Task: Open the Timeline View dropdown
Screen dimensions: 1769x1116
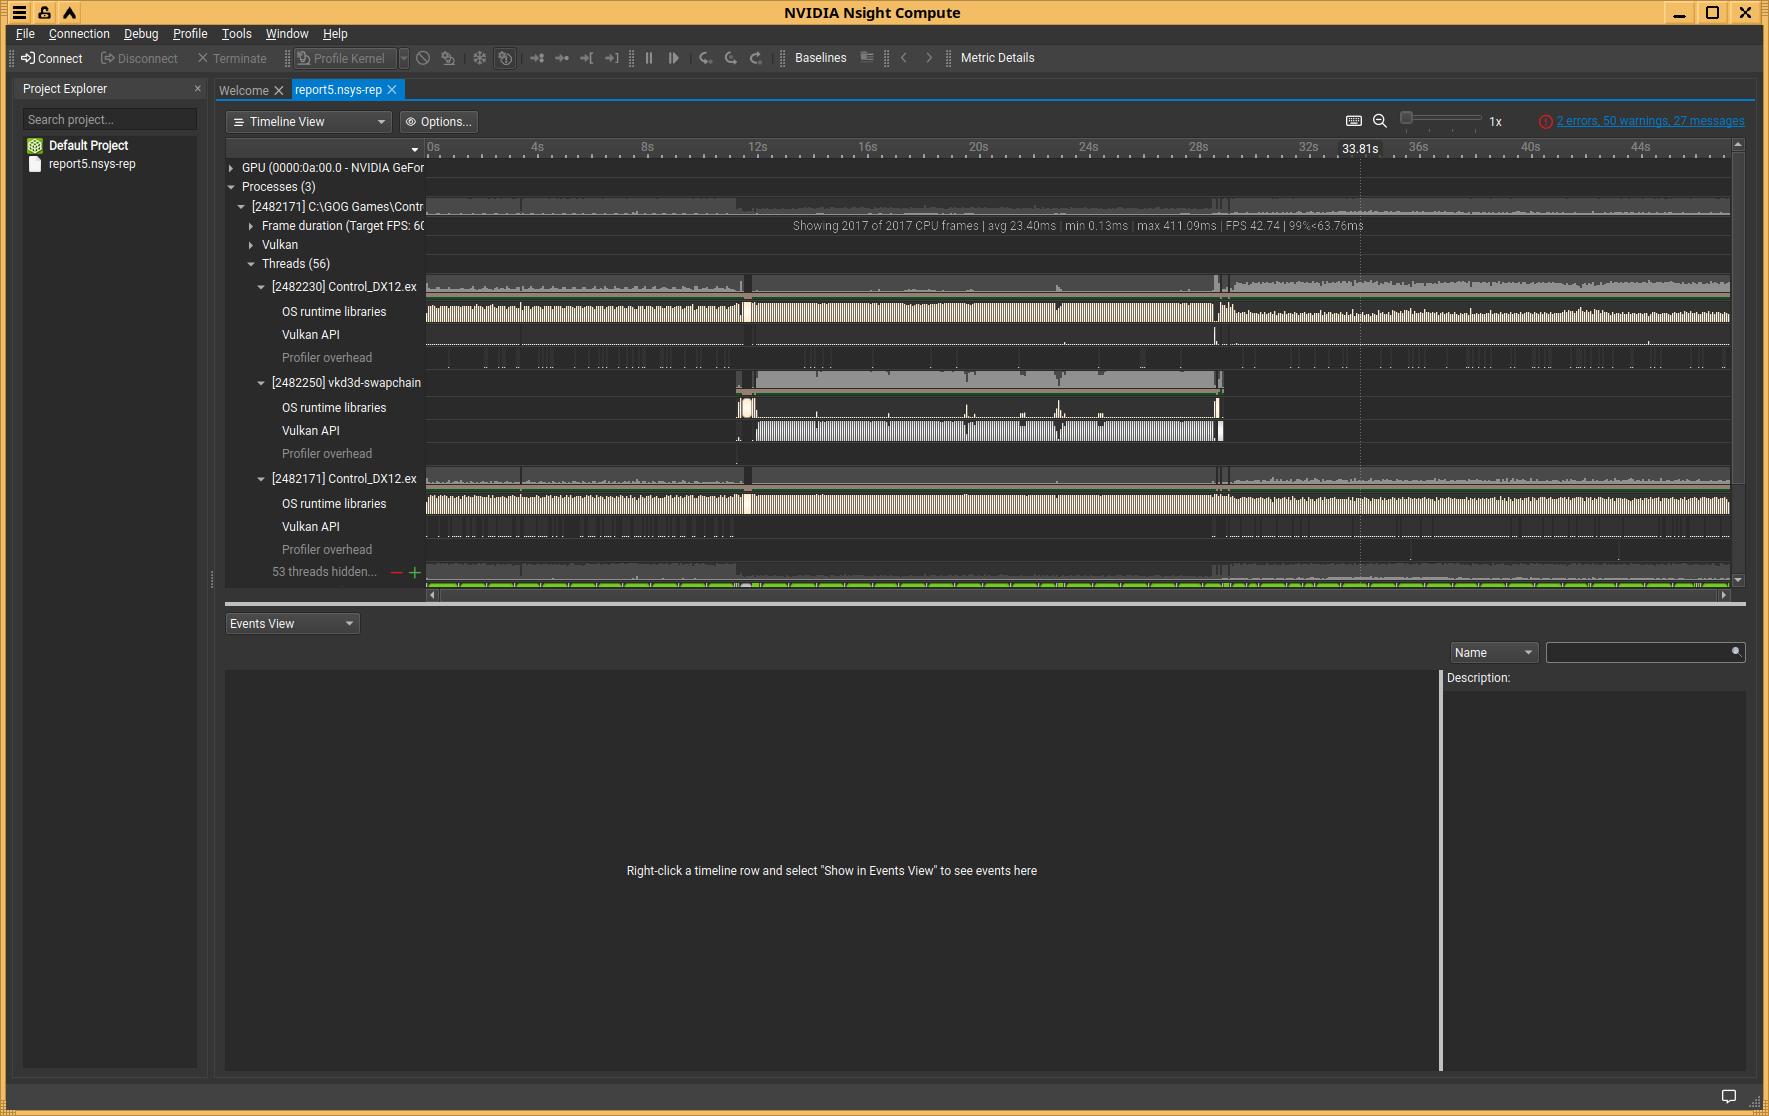Action: (x=308, y=122)
